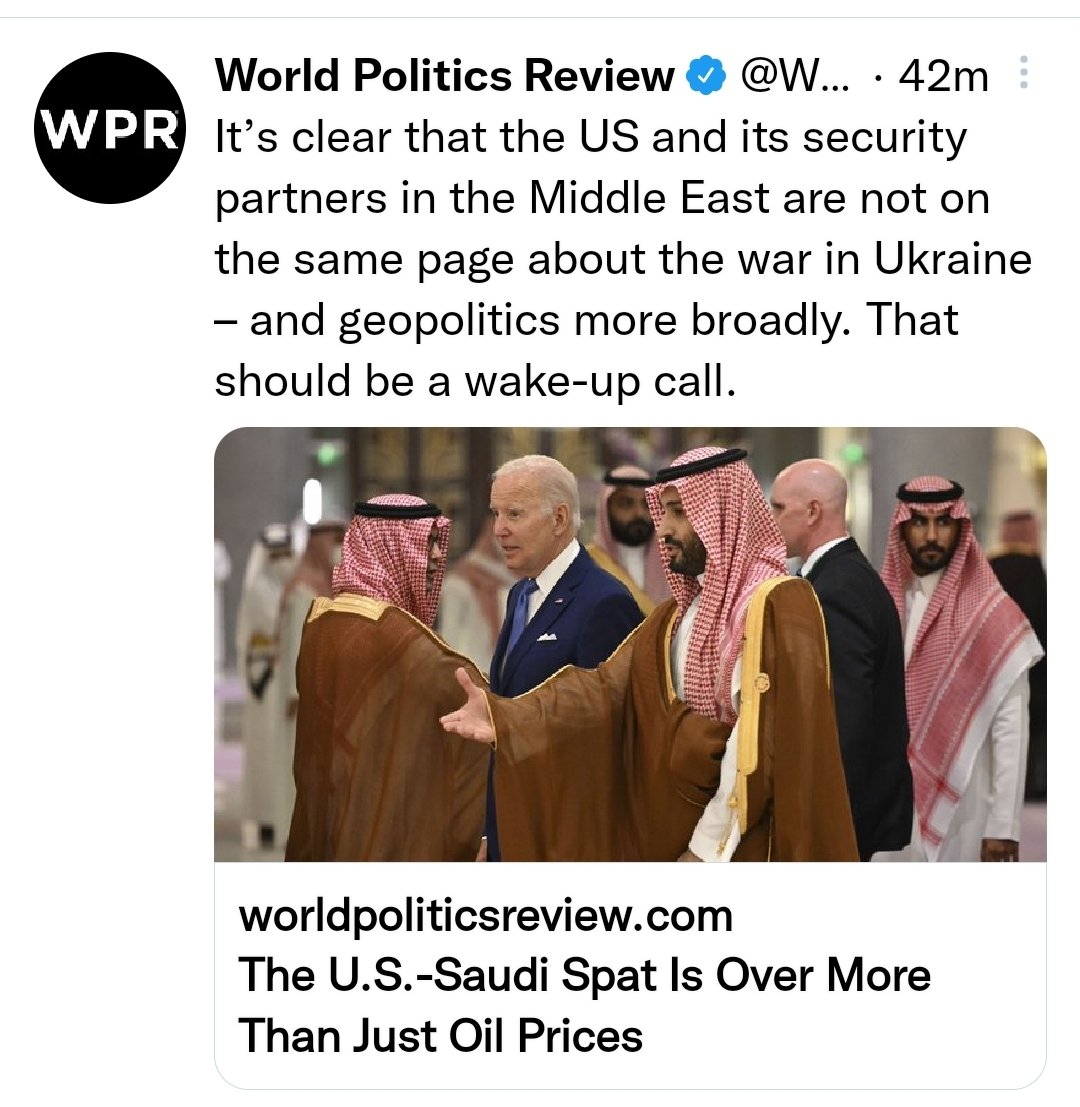Click the wake-up call sentence
Viewport: 1080px width, 1107px height.
tap(475, 381)
